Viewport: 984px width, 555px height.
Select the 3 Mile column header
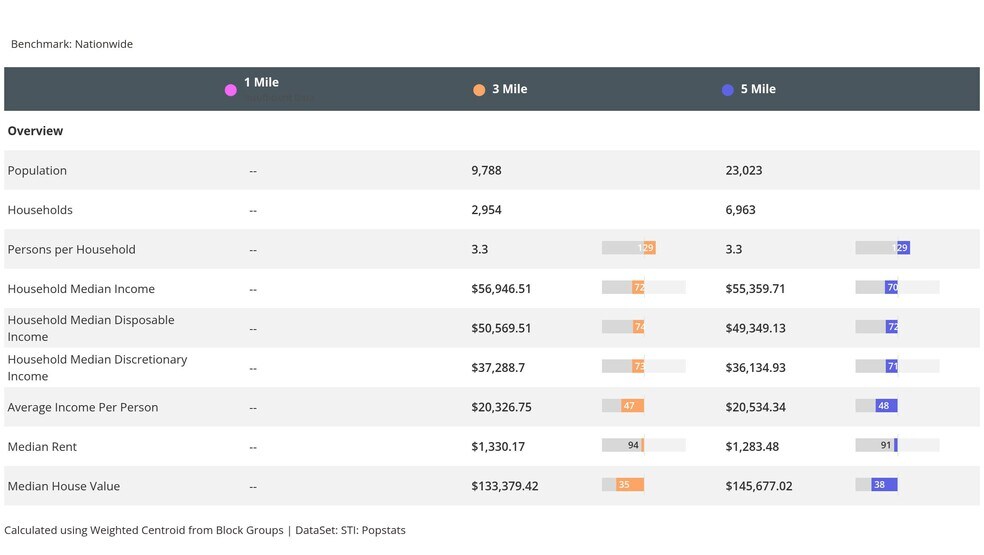pos(509,89)
